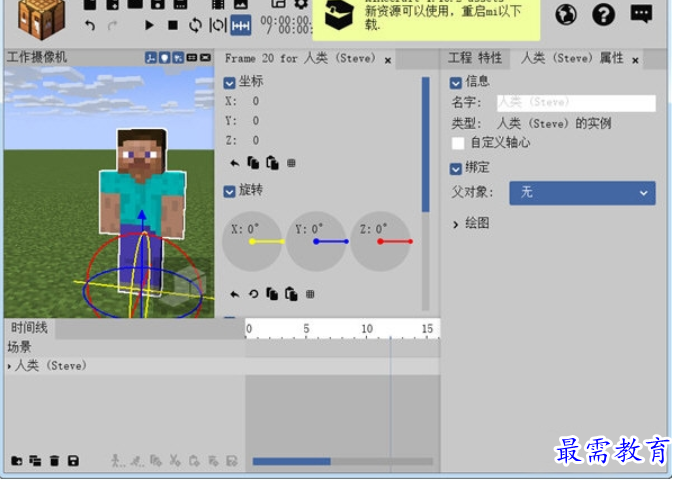This screenshot has height=482, width=678.
Task: Expand 人类 (Steve) in the timeline list
Action: click(x=9, y=367)
